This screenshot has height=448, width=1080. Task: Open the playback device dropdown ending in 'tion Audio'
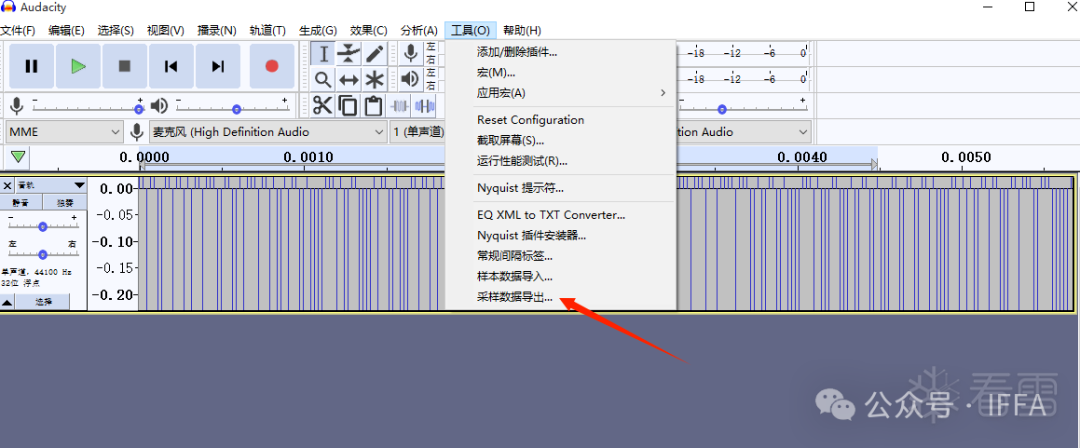pyautogui.click(x=744, y=132)
